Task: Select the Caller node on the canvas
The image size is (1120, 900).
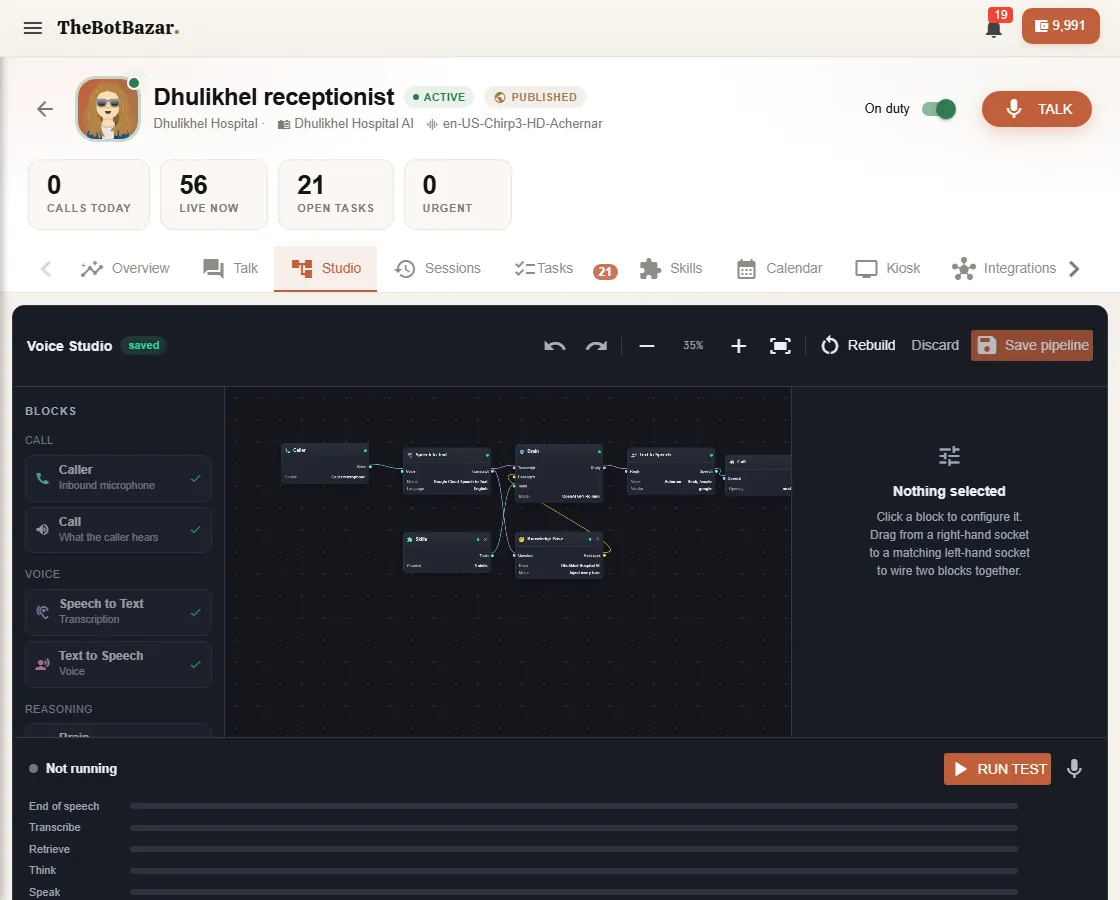Action: coord(325,463)
